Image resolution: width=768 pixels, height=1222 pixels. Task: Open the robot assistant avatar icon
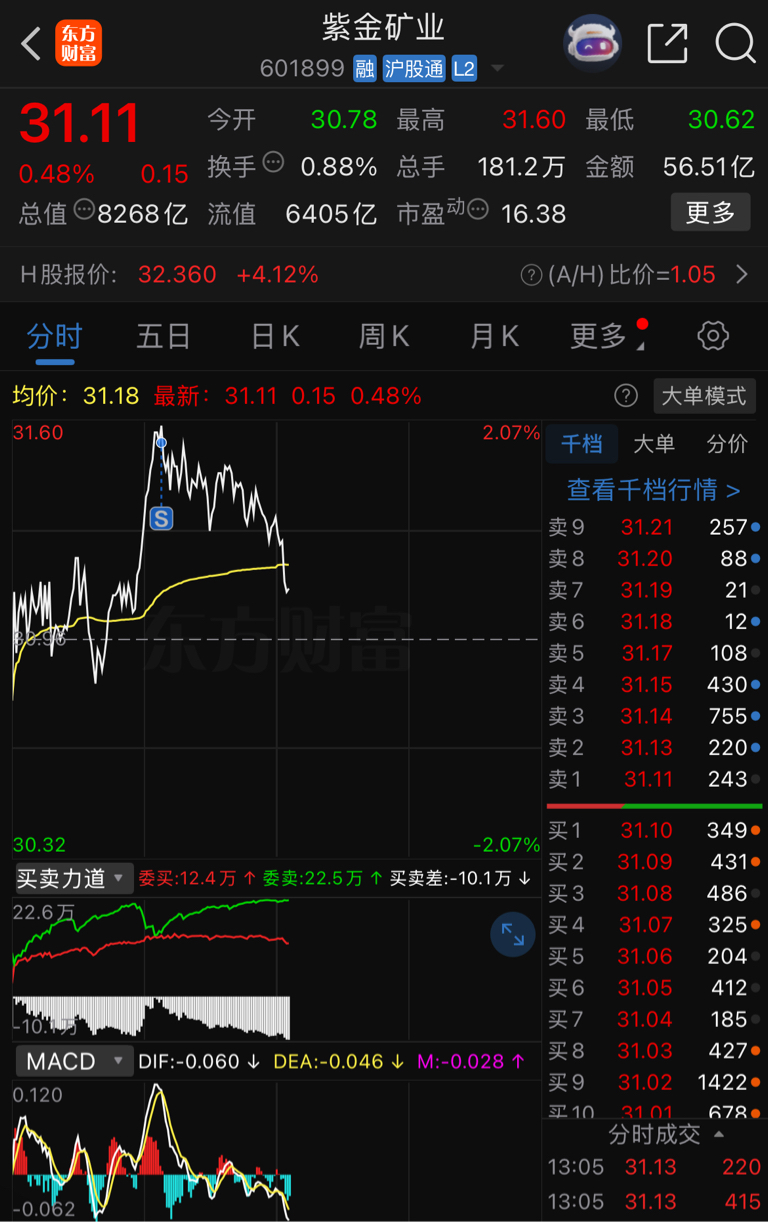click(593, 43)
